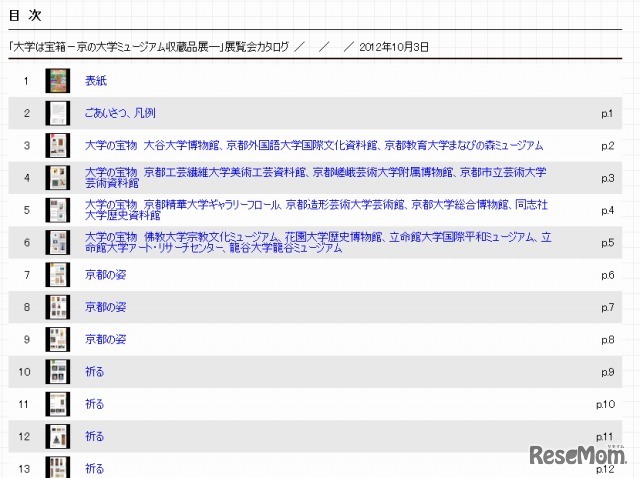Click the page thumbnail in row 13
Screen dimensions: 640x478
[58, 467]
